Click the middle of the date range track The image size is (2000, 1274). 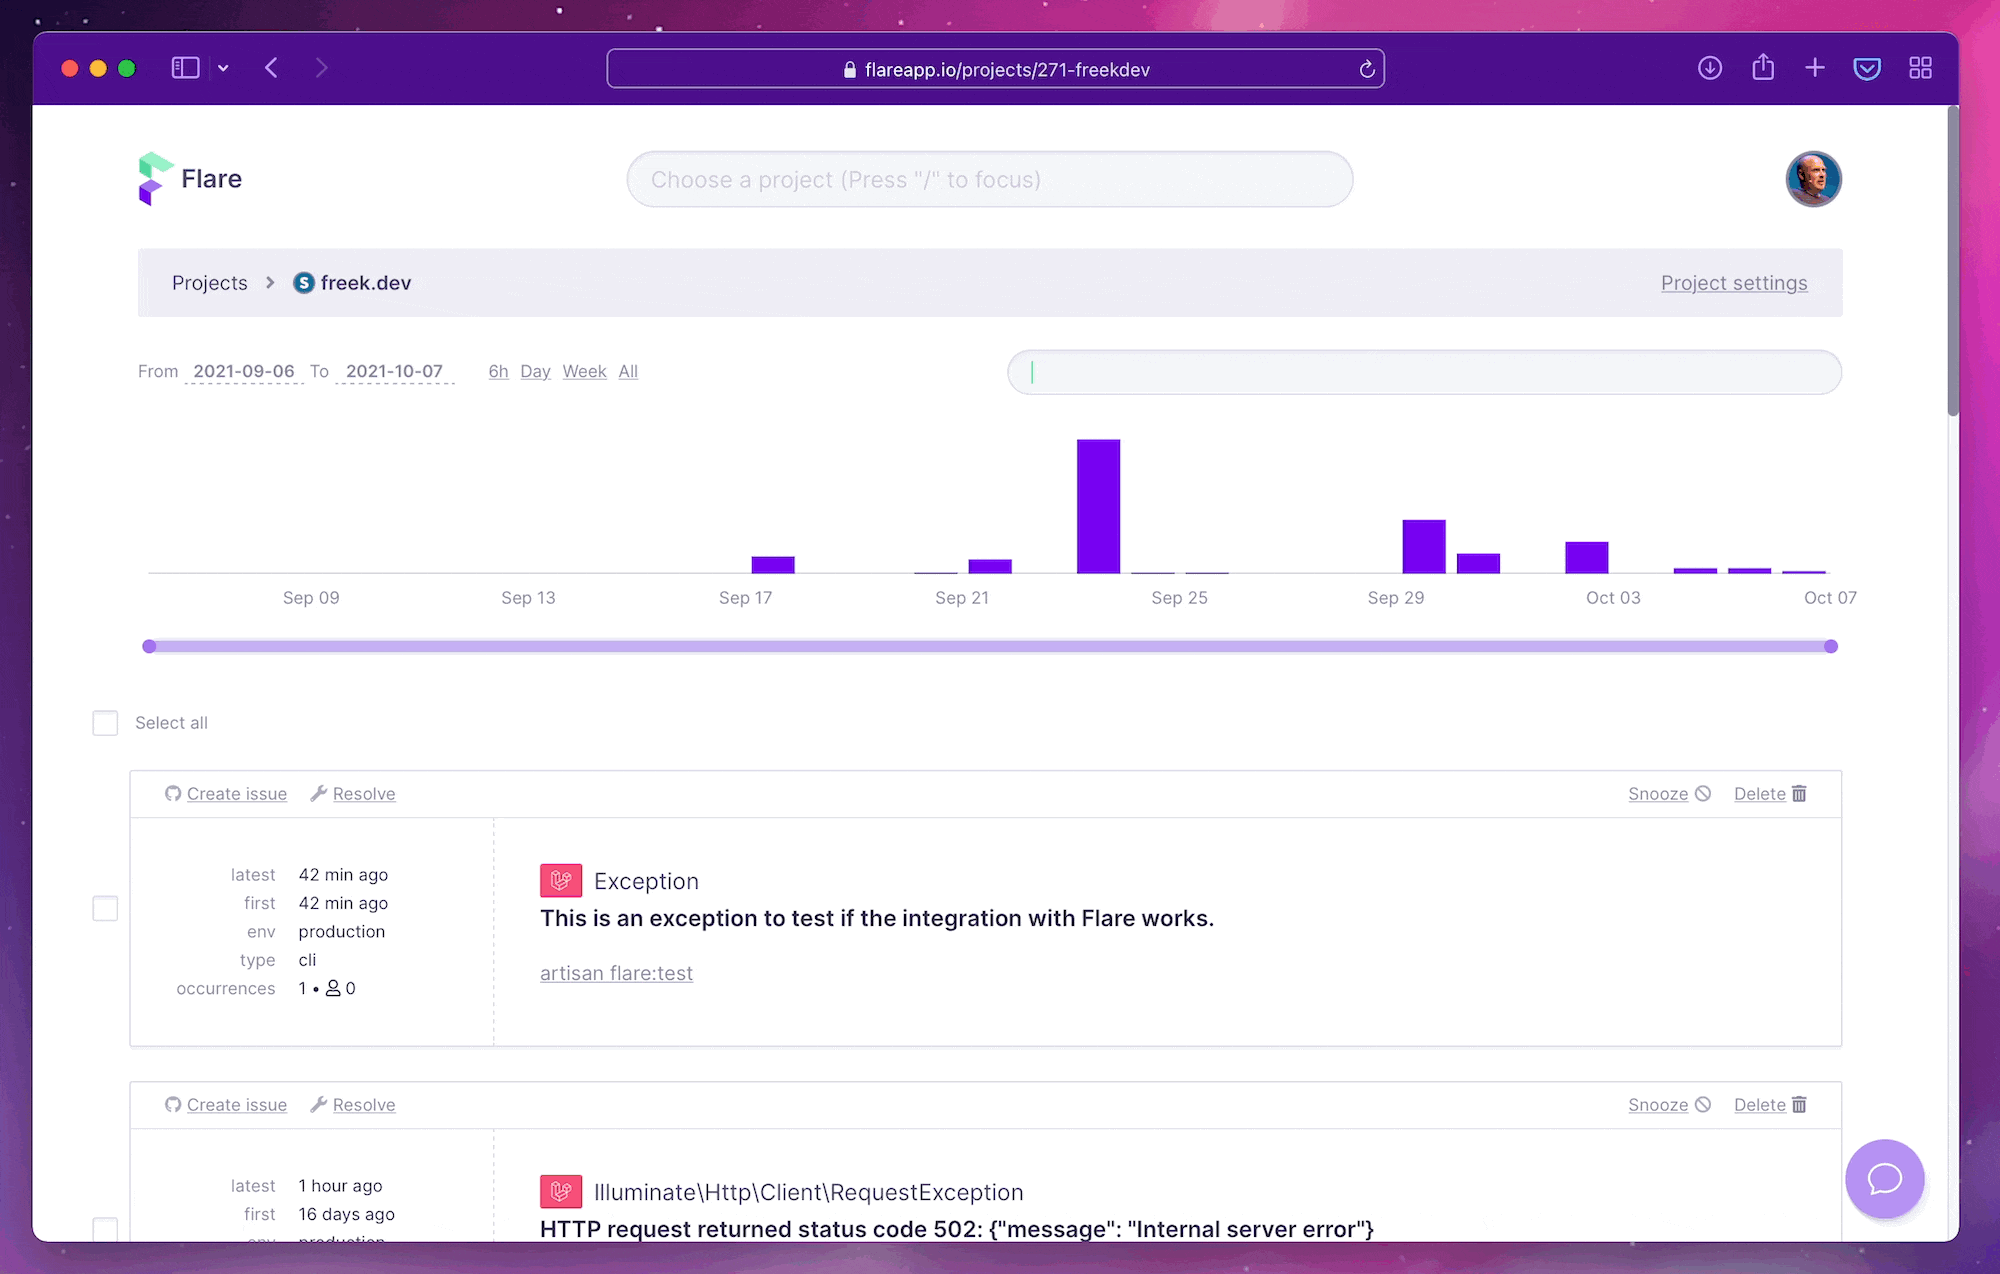click(x=990, y=646)
